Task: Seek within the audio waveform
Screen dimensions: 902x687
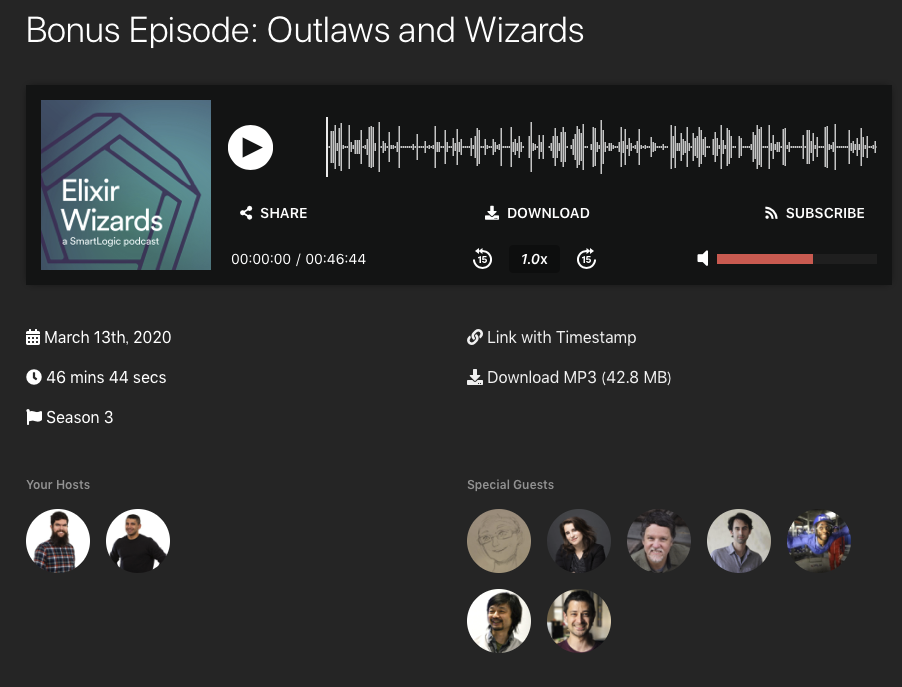Action: pos(601,147)
